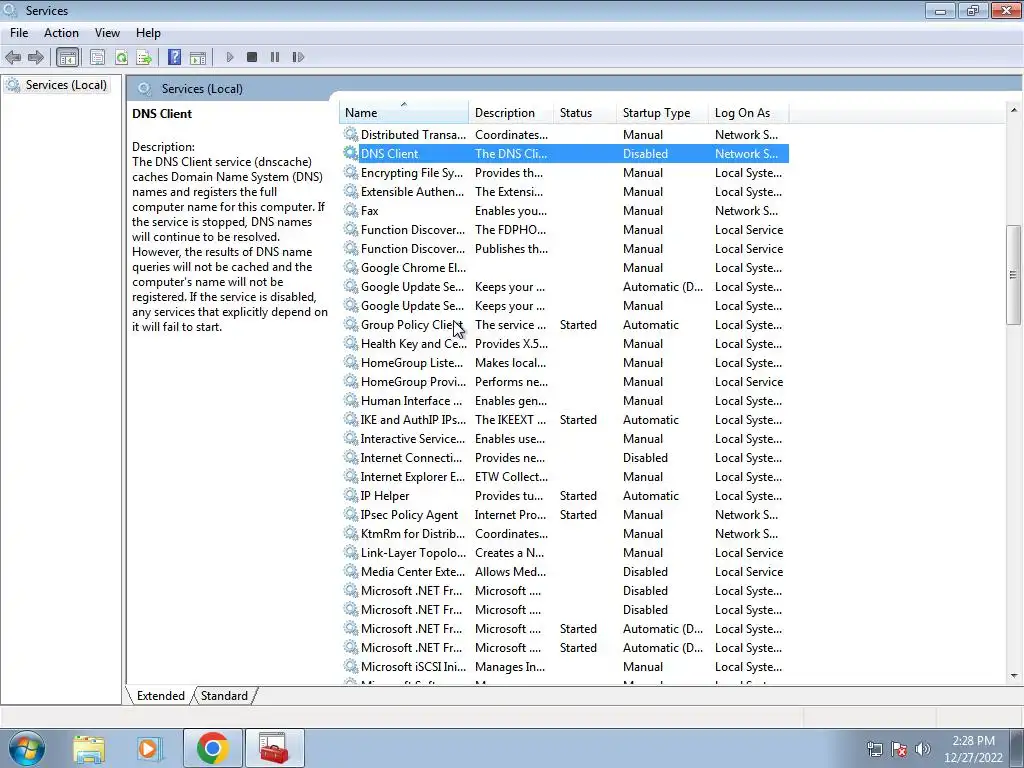Select the Extensible Authen... service
This screenshot has height=768, width=1024.
pyautogui.click(x=565, y=192)
